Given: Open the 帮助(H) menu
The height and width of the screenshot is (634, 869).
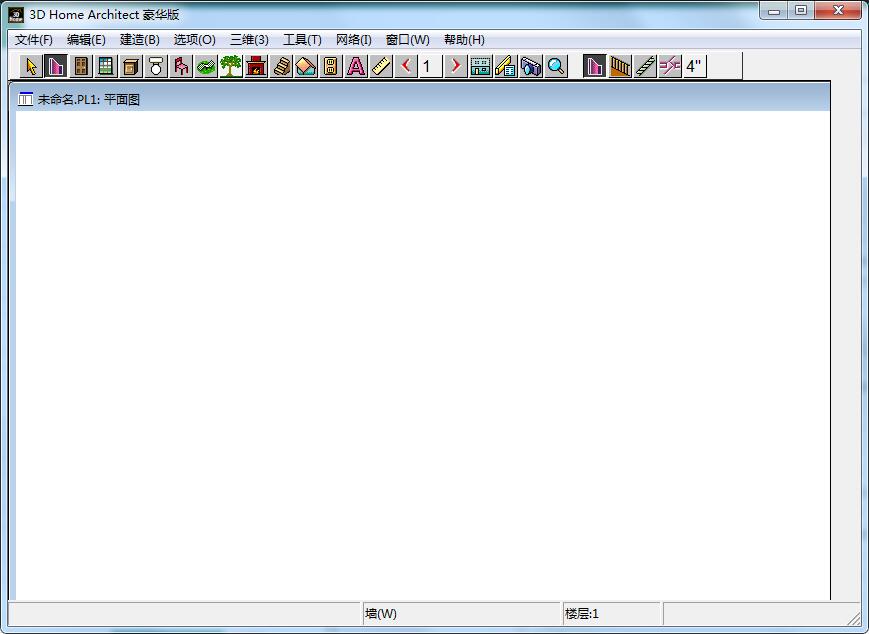Looking at the screenshot, I should pos(464,40).
